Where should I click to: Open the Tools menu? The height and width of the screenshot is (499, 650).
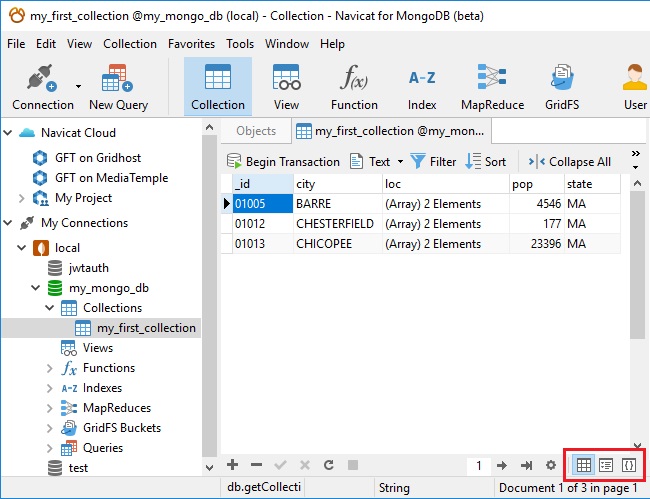240,44
